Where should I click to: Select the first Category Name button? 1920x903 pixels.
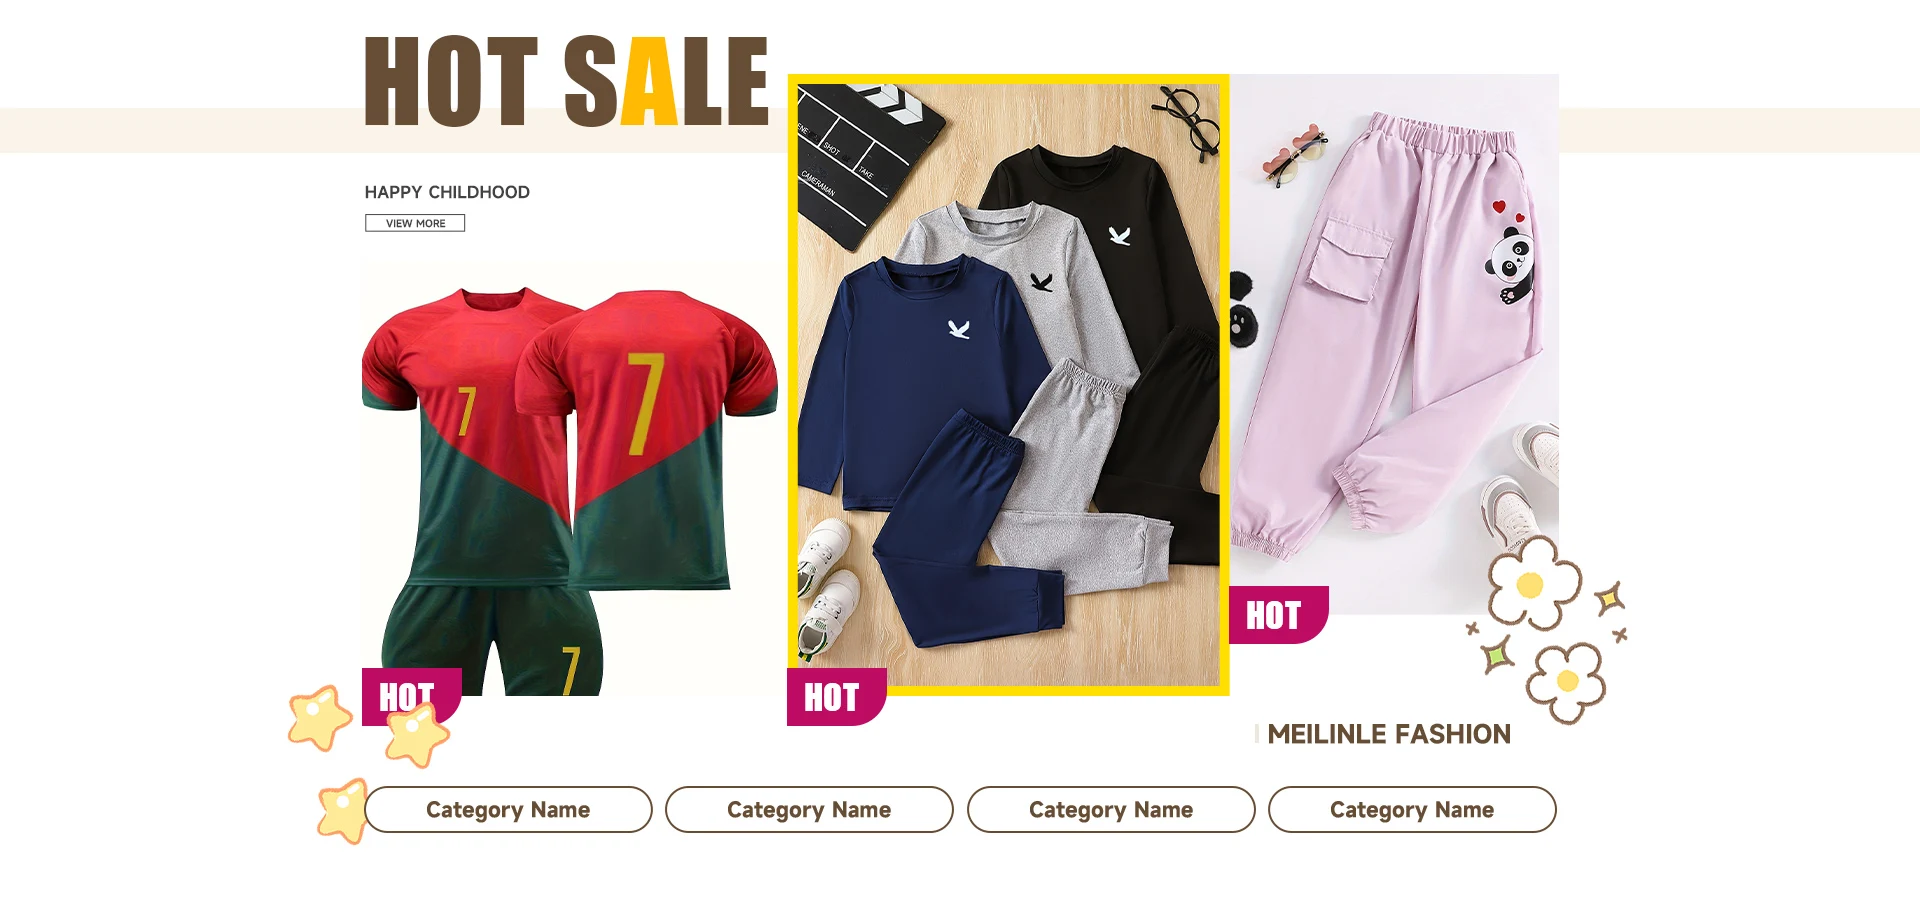(x=508, y=809)
